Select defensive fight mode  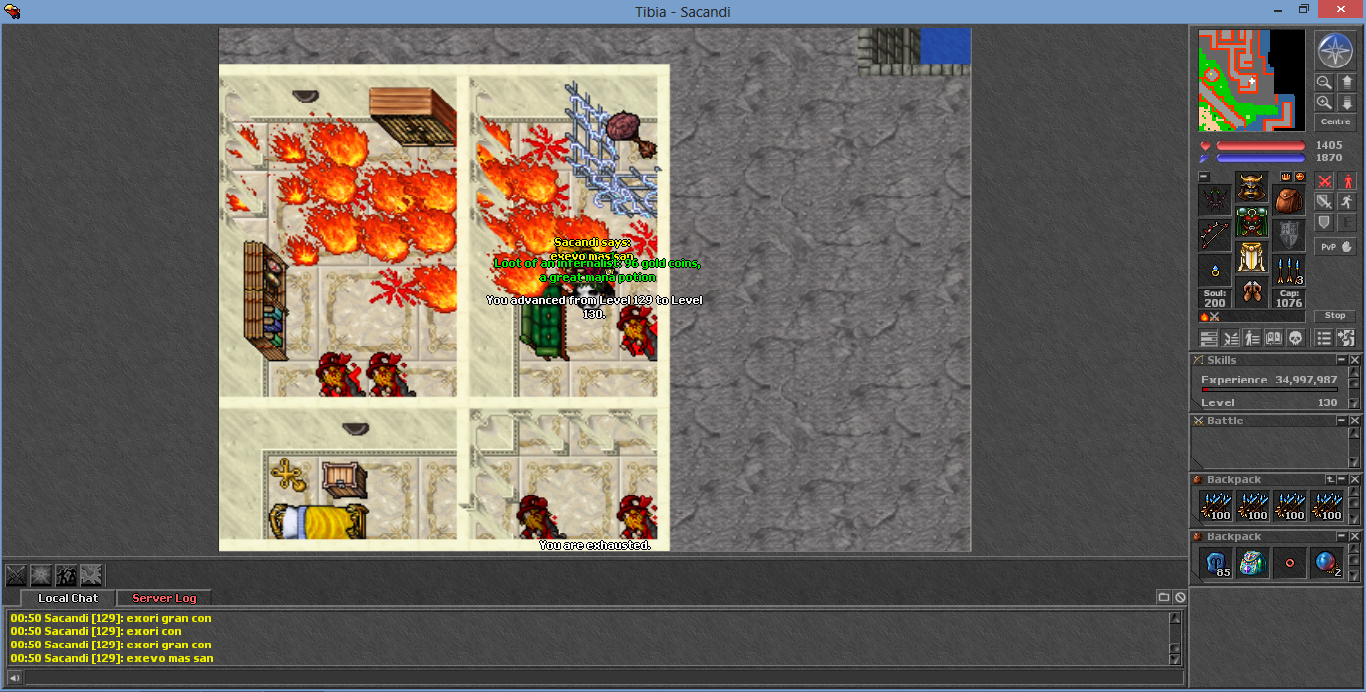coord(1324,222)
